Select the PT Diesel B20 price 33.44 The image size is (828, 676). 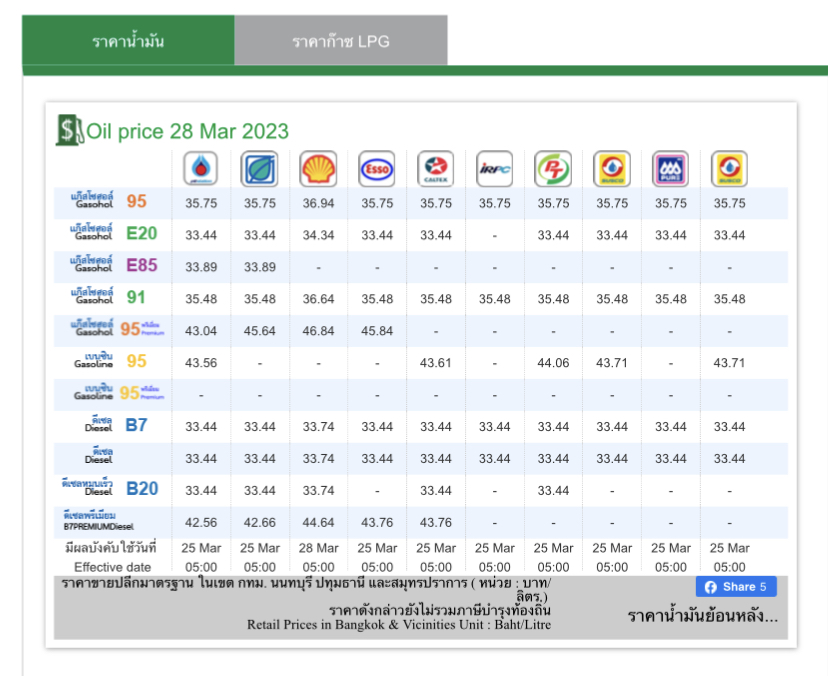[553, 491]
